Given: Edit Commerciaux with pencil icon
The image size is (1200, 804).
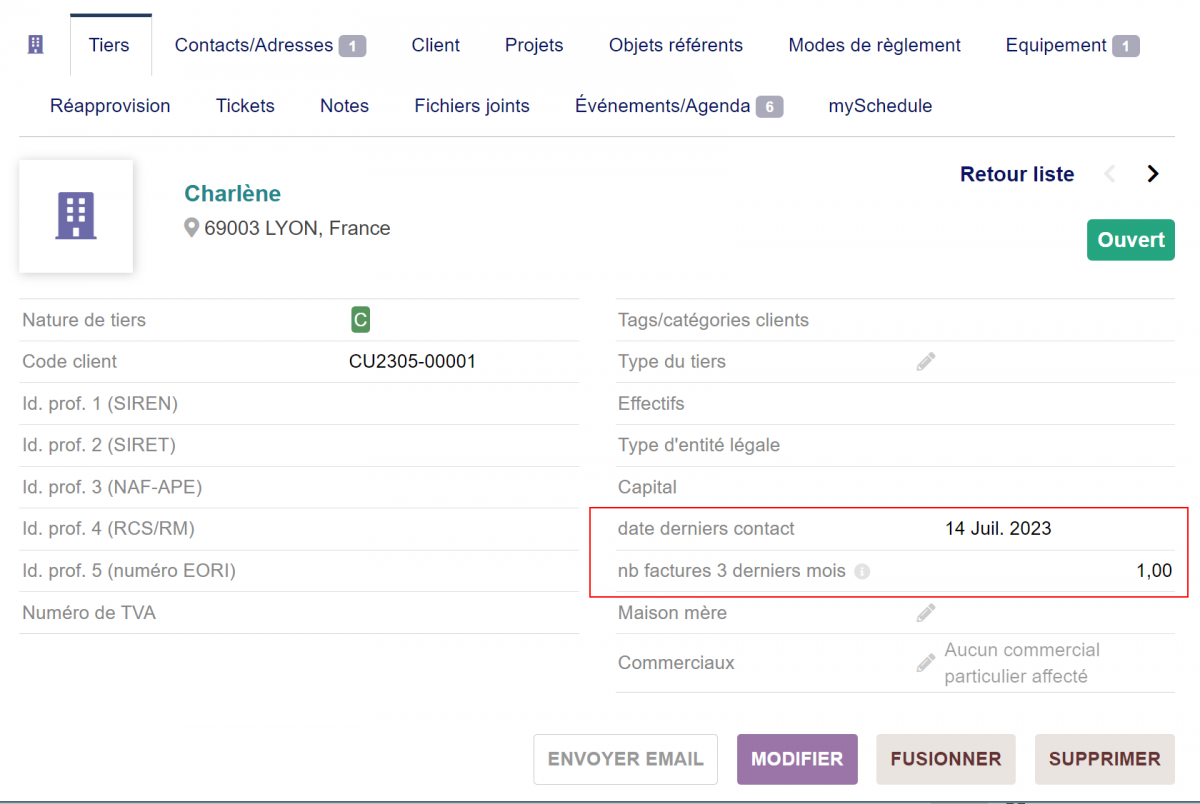Looking at the screenshot, I should tap(926, 663).
